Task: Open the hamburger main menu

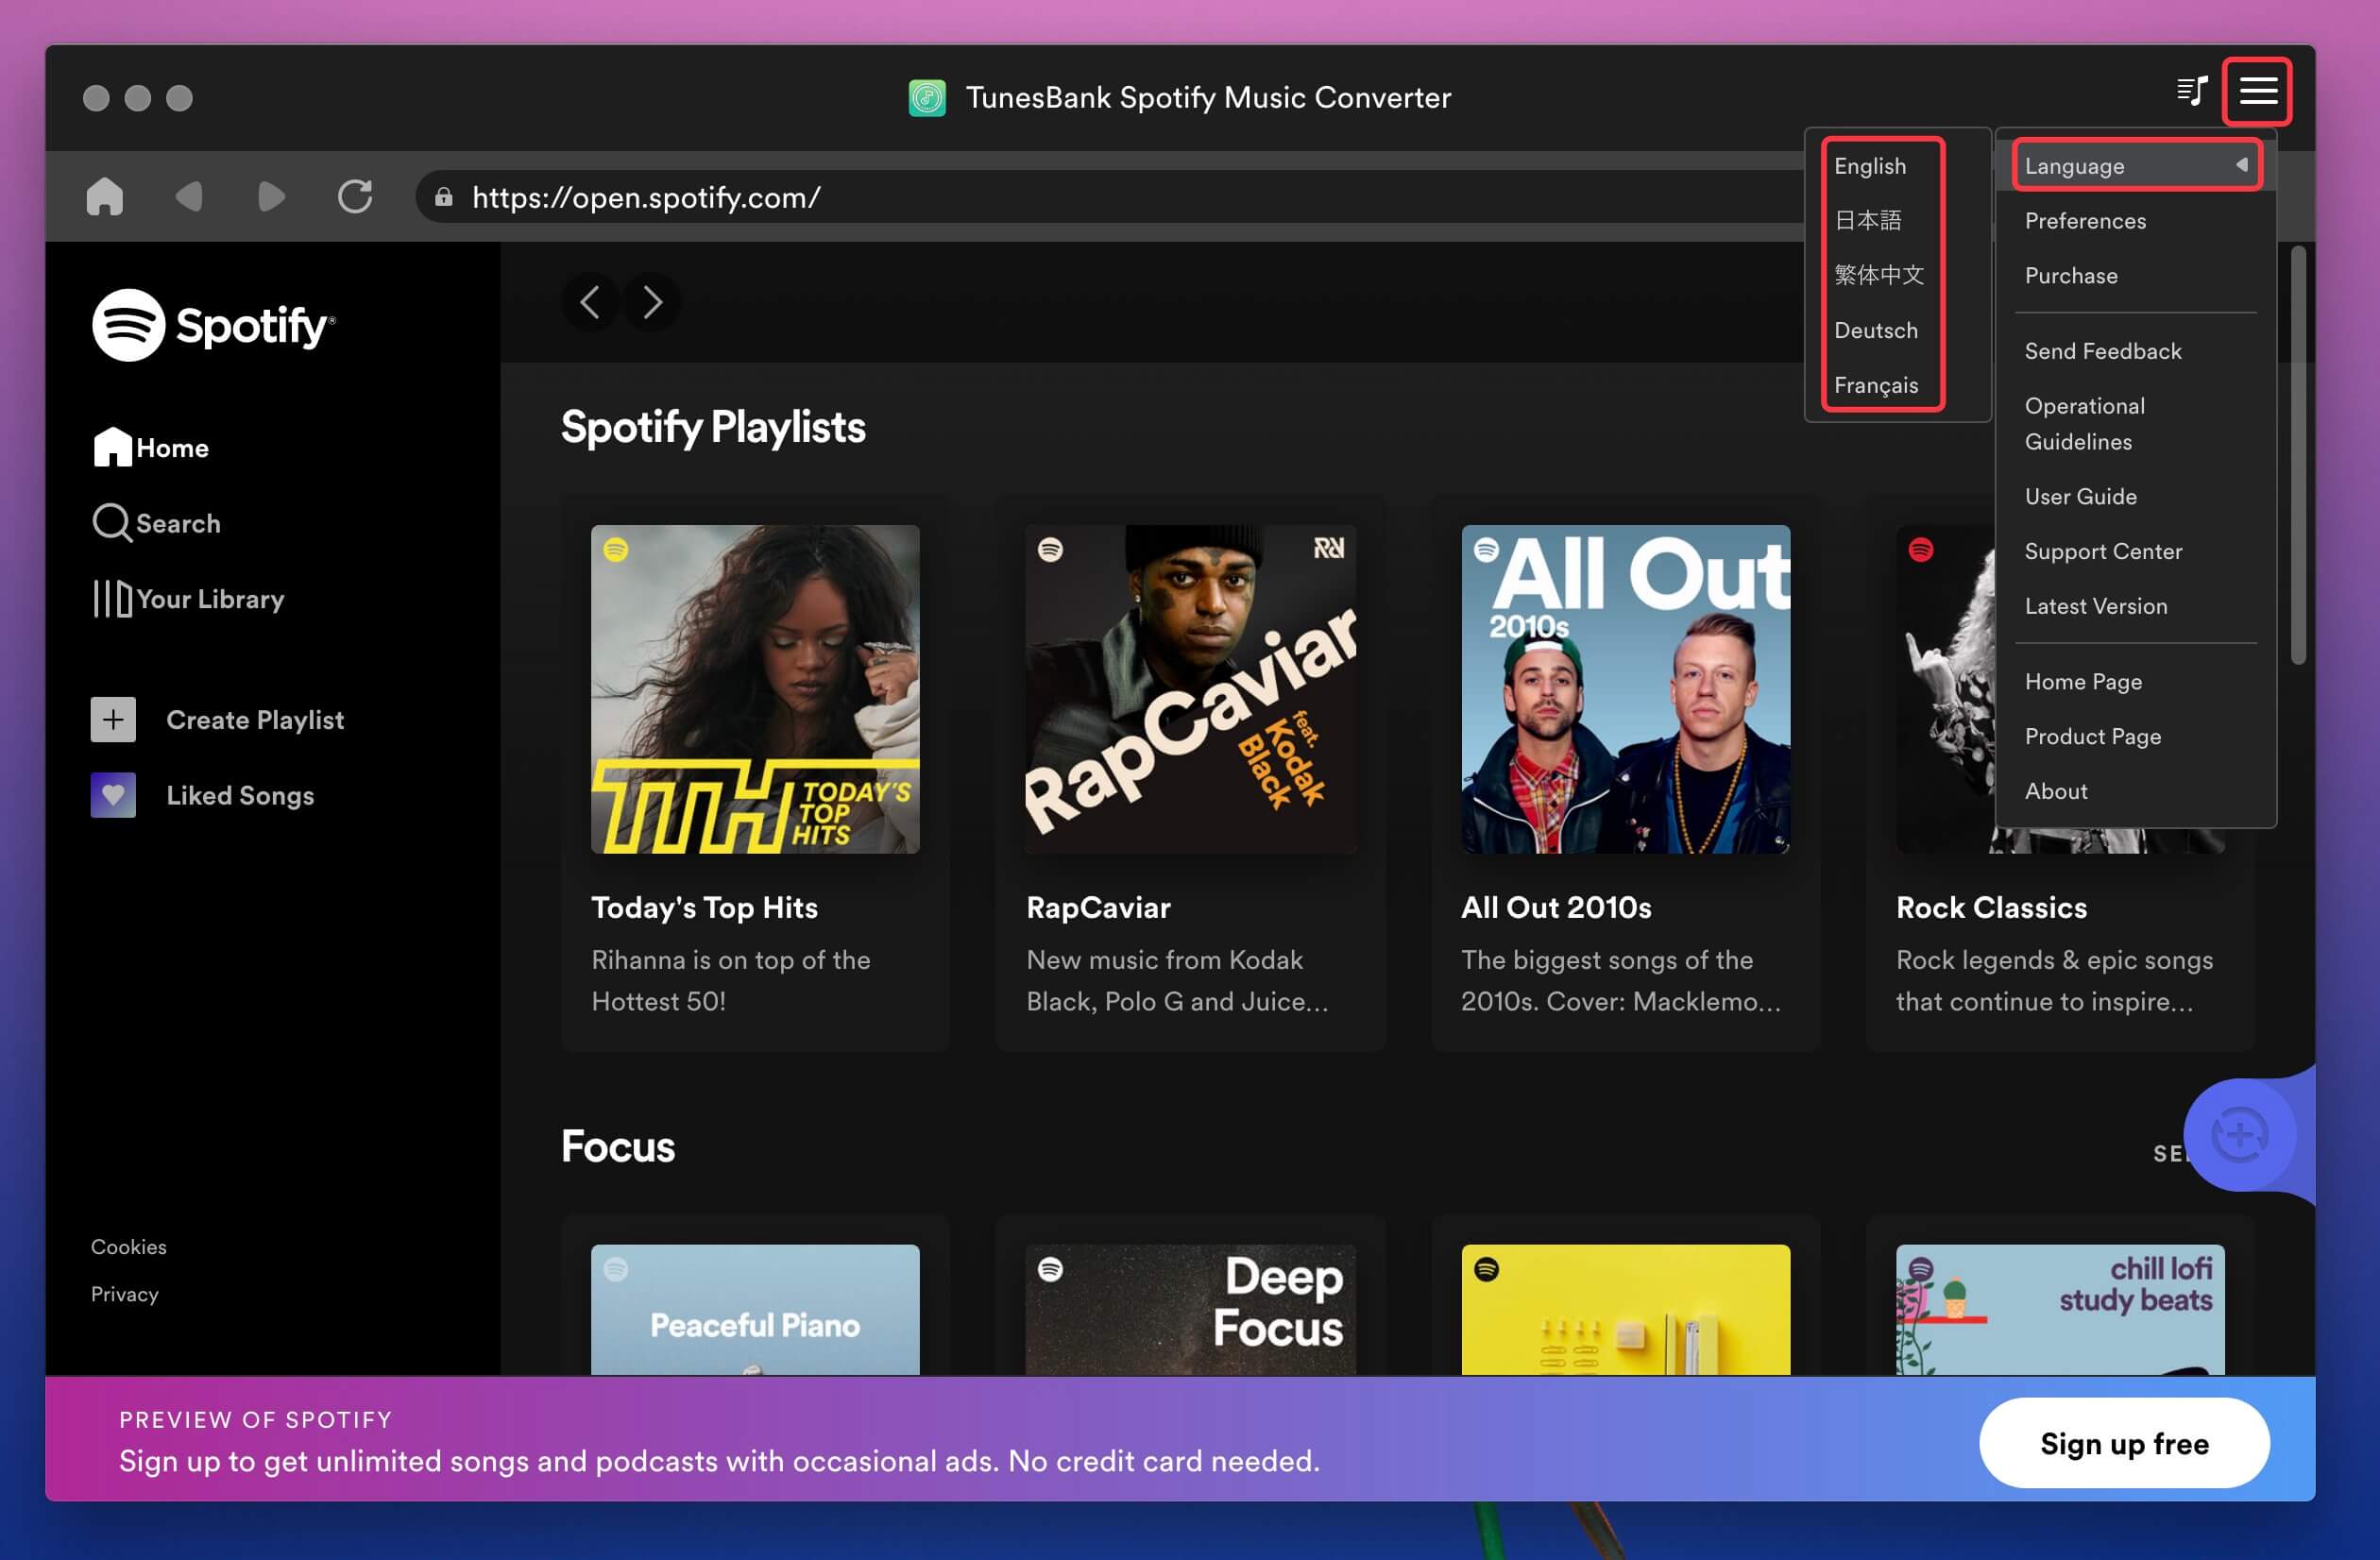Action: 2258,91
